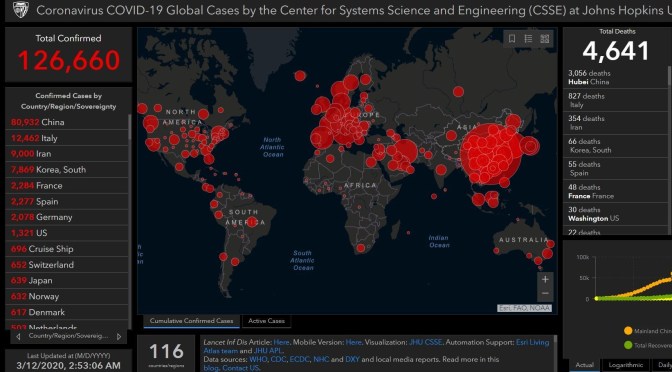Select 66 deaths Korea, South entry
672x372 pixels.
(x=615, y=145)
